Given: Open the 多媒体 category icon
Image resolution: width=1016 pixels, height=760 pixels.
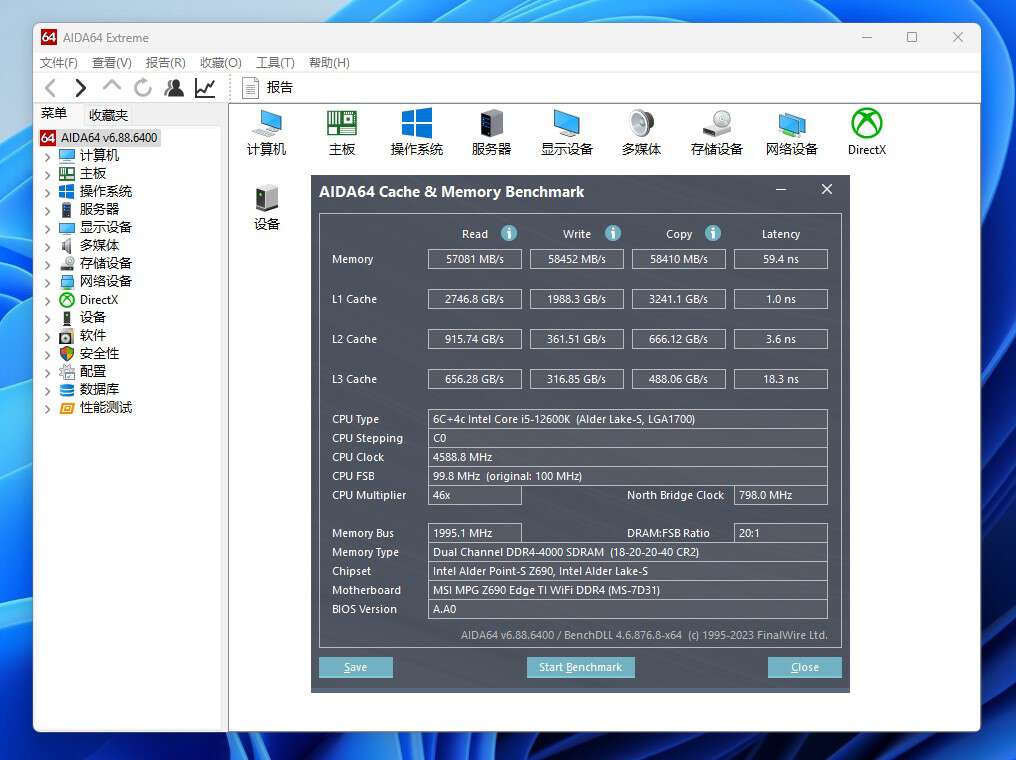Looking at the screenshot, I should [641, 131].
